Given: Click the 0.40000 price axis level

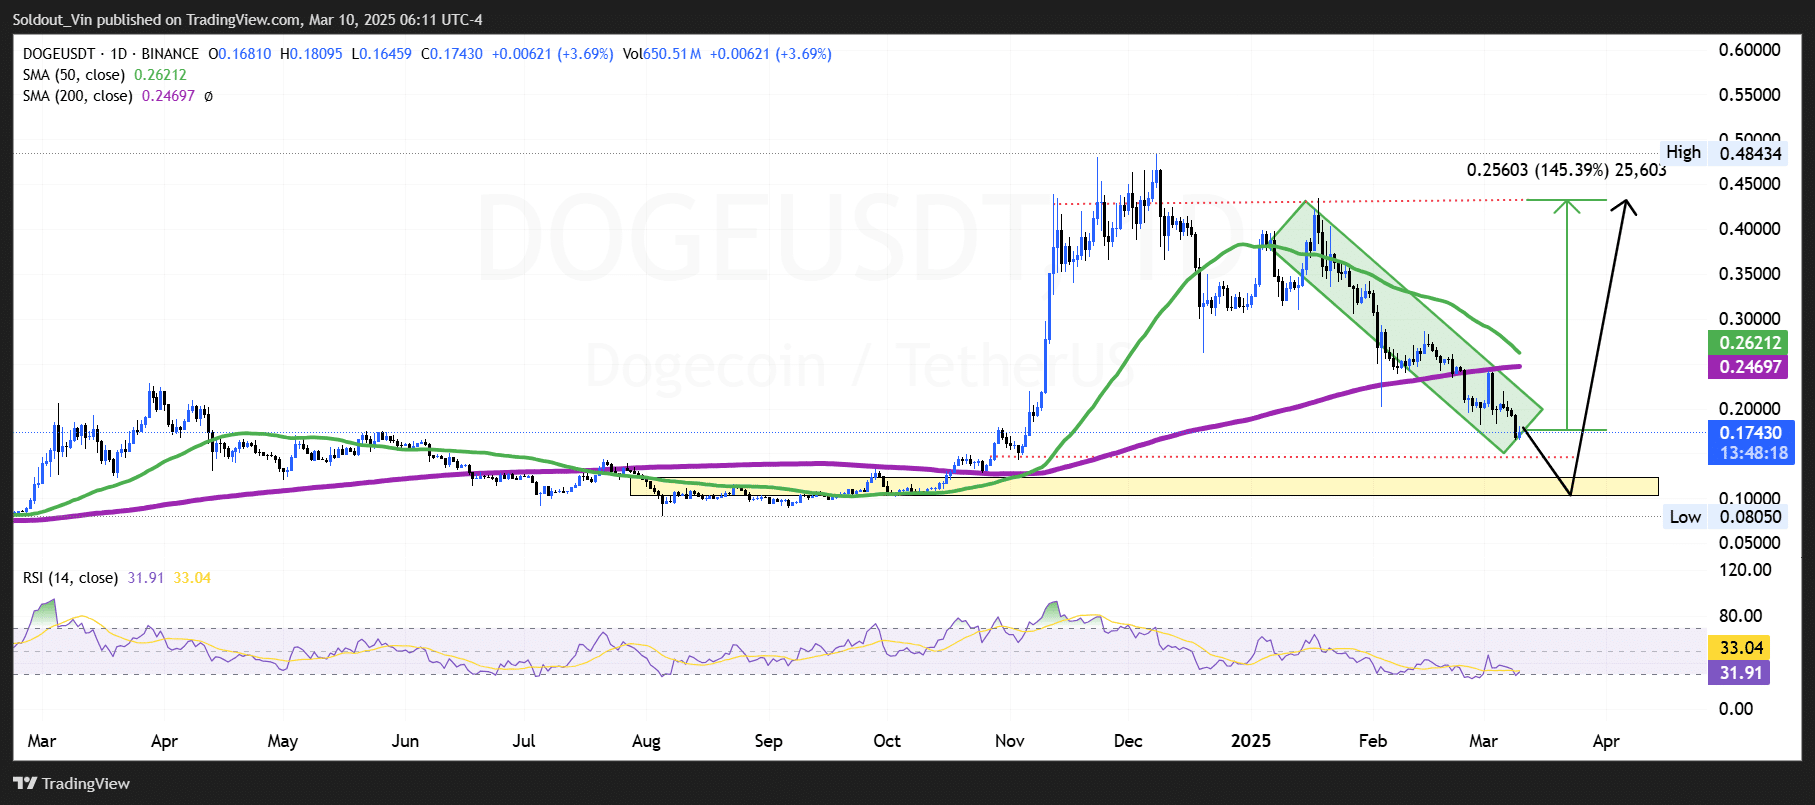Looking at the screenshot, I should 1749,229.
